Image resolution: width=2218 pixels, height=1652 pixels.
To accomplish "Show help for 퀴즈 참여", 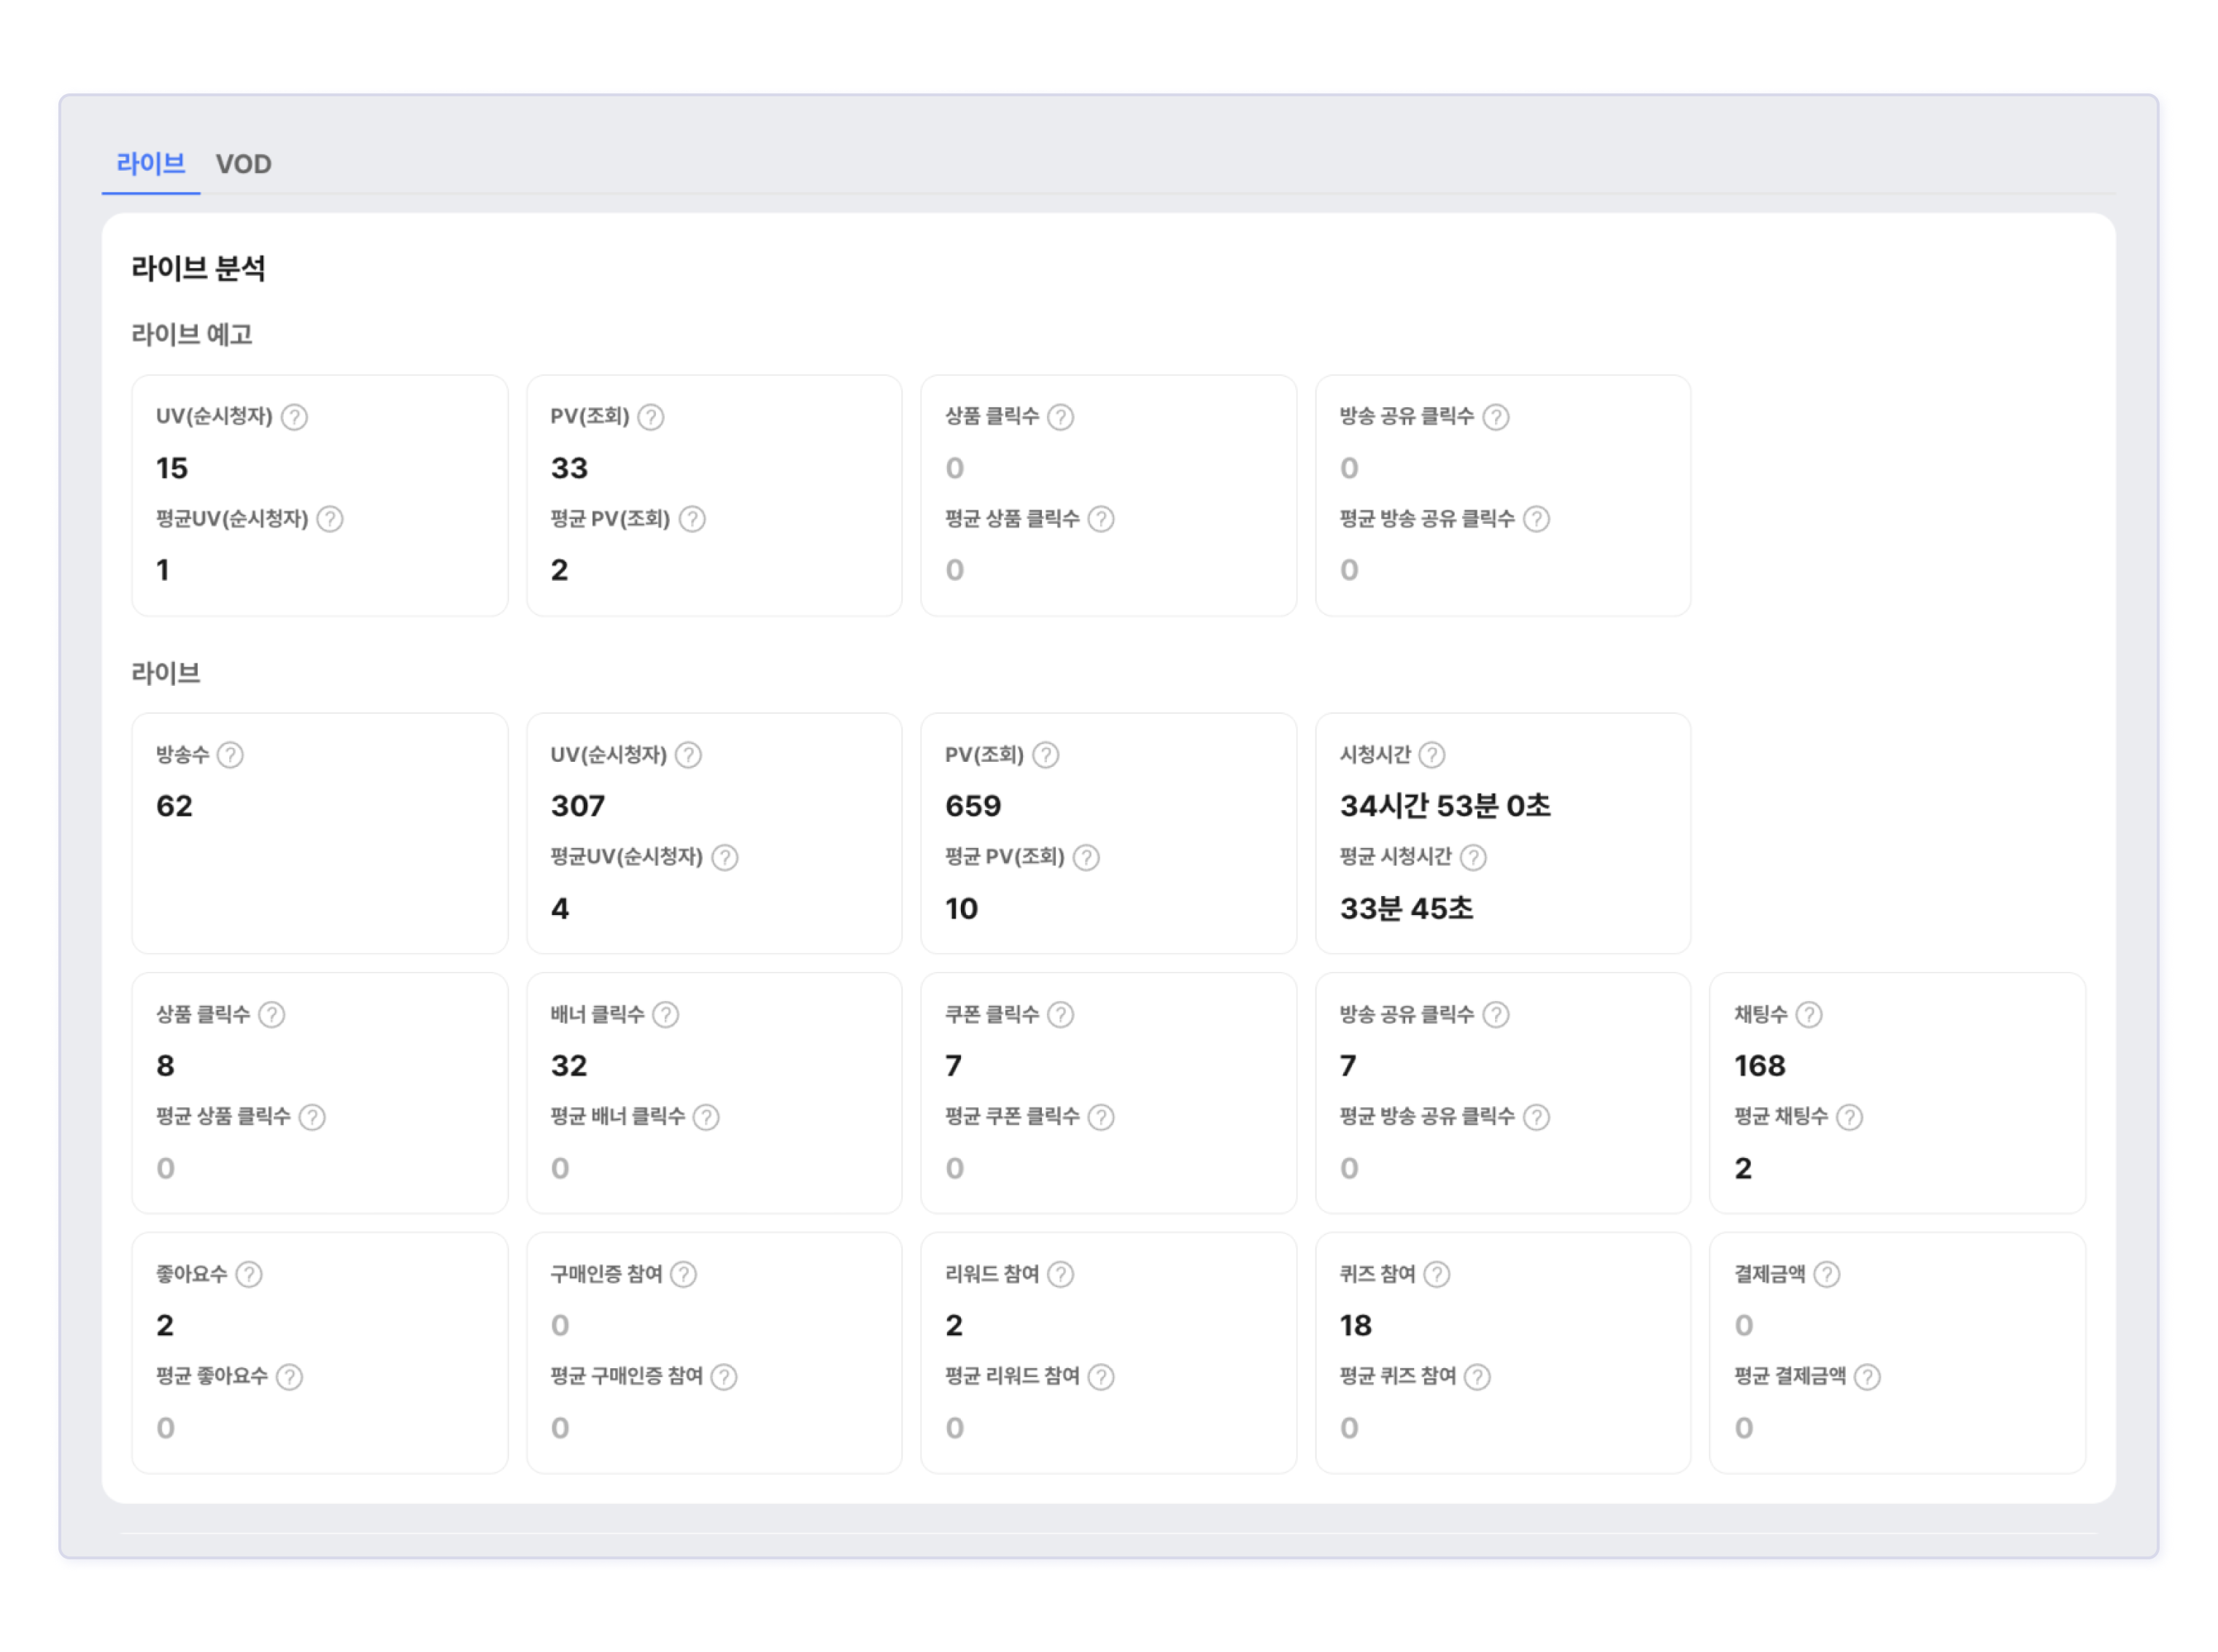I will click(1437, 1274).
